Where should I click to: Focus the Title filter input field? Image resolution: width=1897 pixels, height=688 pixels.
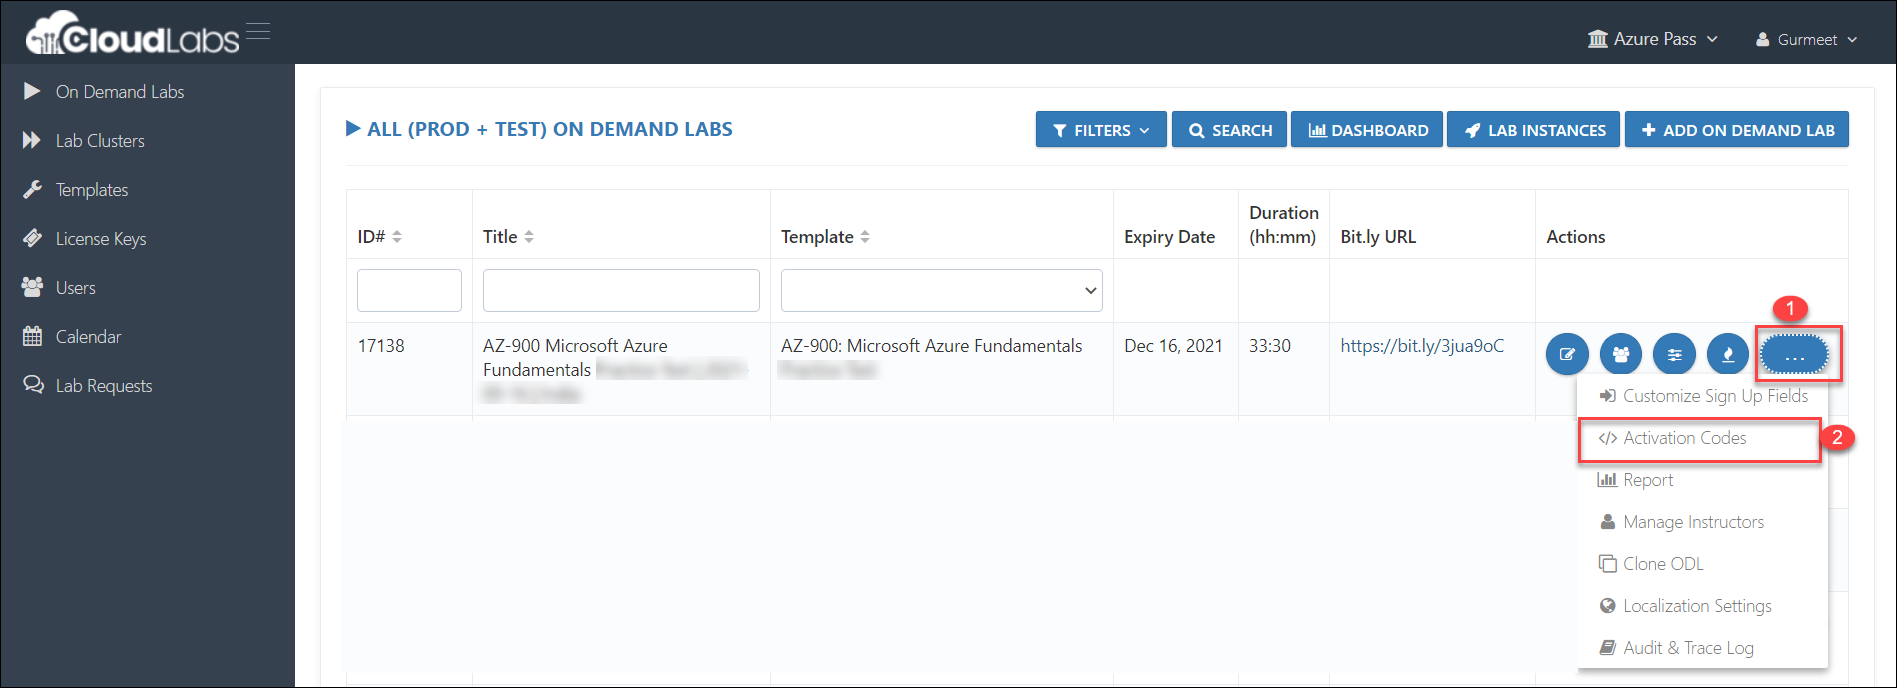(621, 290)
